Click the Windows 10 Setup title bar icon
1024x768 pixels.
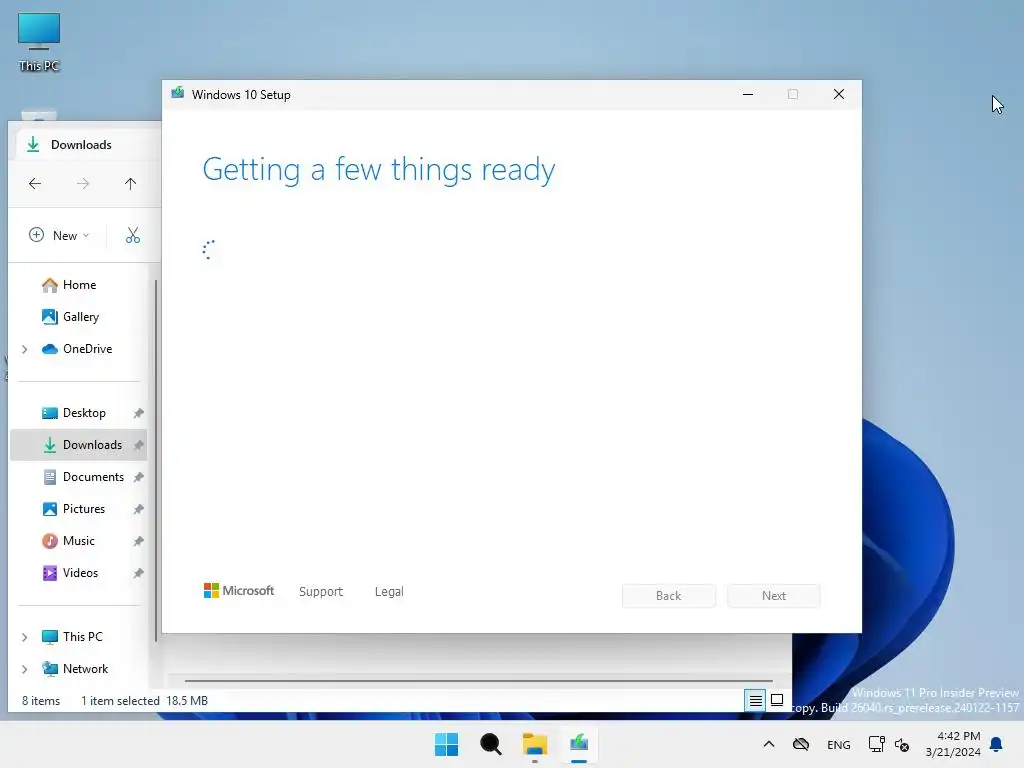[178, 93]
